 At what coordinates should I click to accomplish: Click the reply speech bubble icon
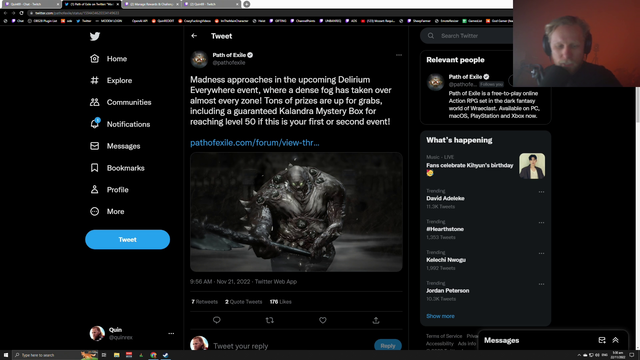coord(217,320)
